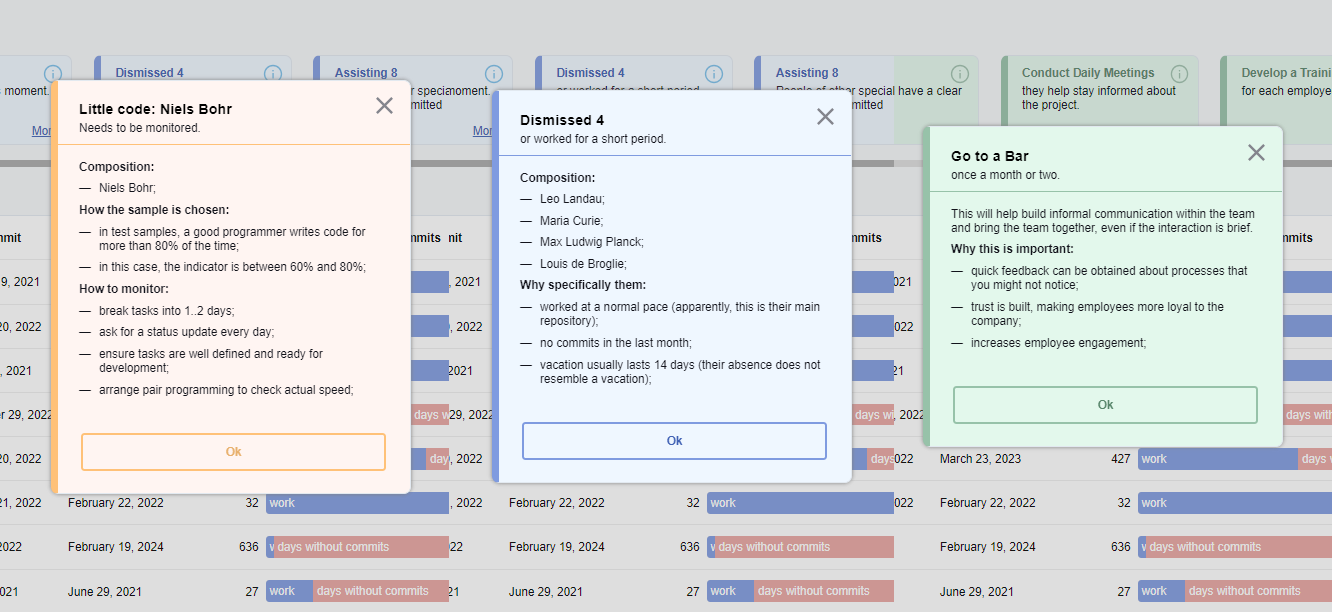The width and height of the screenshot is (1332, 612).
Task: Click the info icon on Conduct Daily Meetings card
Action: 1179,74
